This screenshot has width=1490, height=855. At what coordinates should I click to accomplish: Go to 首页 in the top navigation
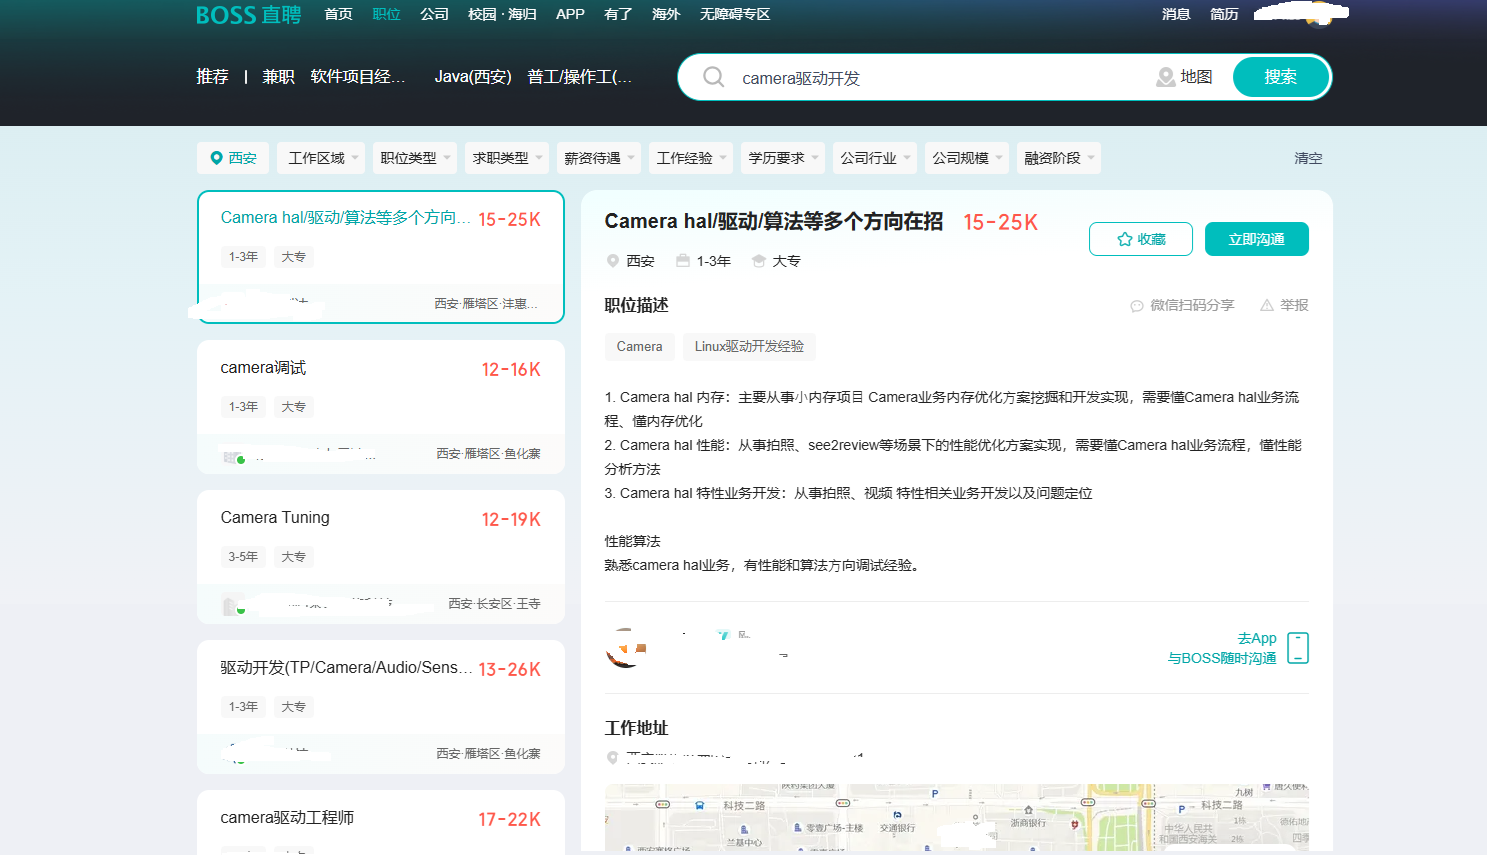pos(338,14)
